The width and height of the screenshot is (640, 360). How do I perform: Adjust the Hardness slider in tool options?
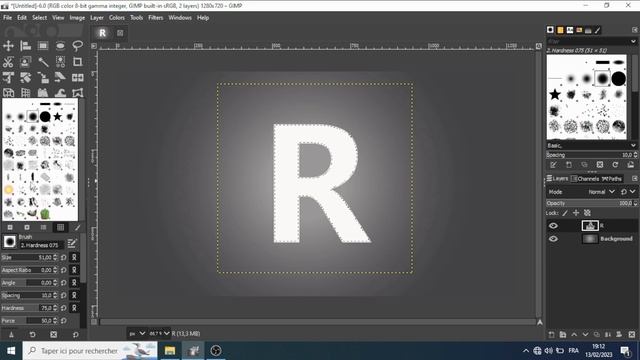click(29, 308)
